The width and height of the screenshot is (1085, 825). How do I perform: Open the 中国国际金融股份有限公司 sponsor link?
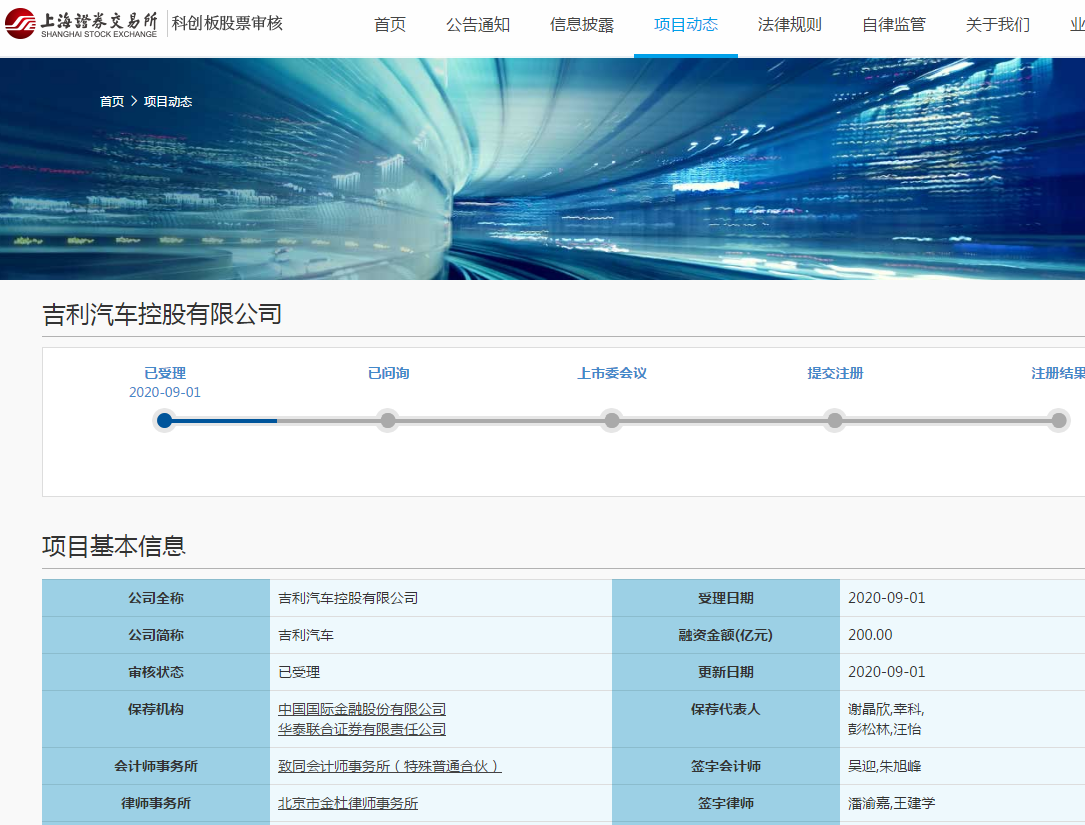[x=362, y=709]
